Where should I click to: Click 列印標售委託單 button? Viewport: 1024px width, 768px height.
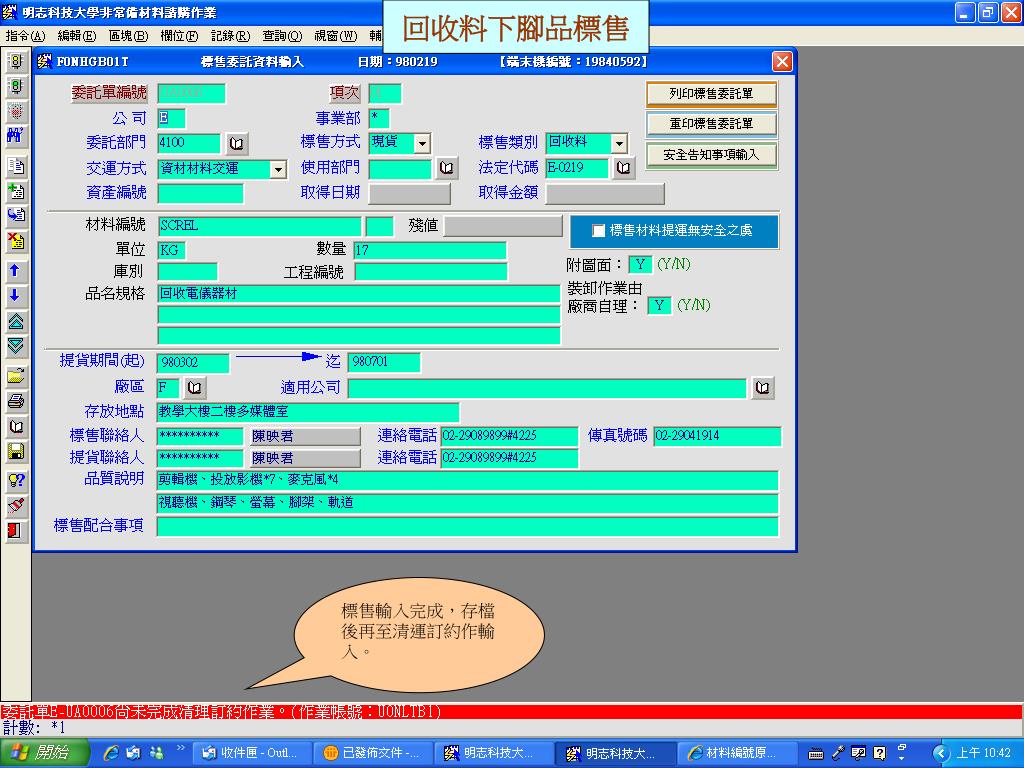point(711,93)
